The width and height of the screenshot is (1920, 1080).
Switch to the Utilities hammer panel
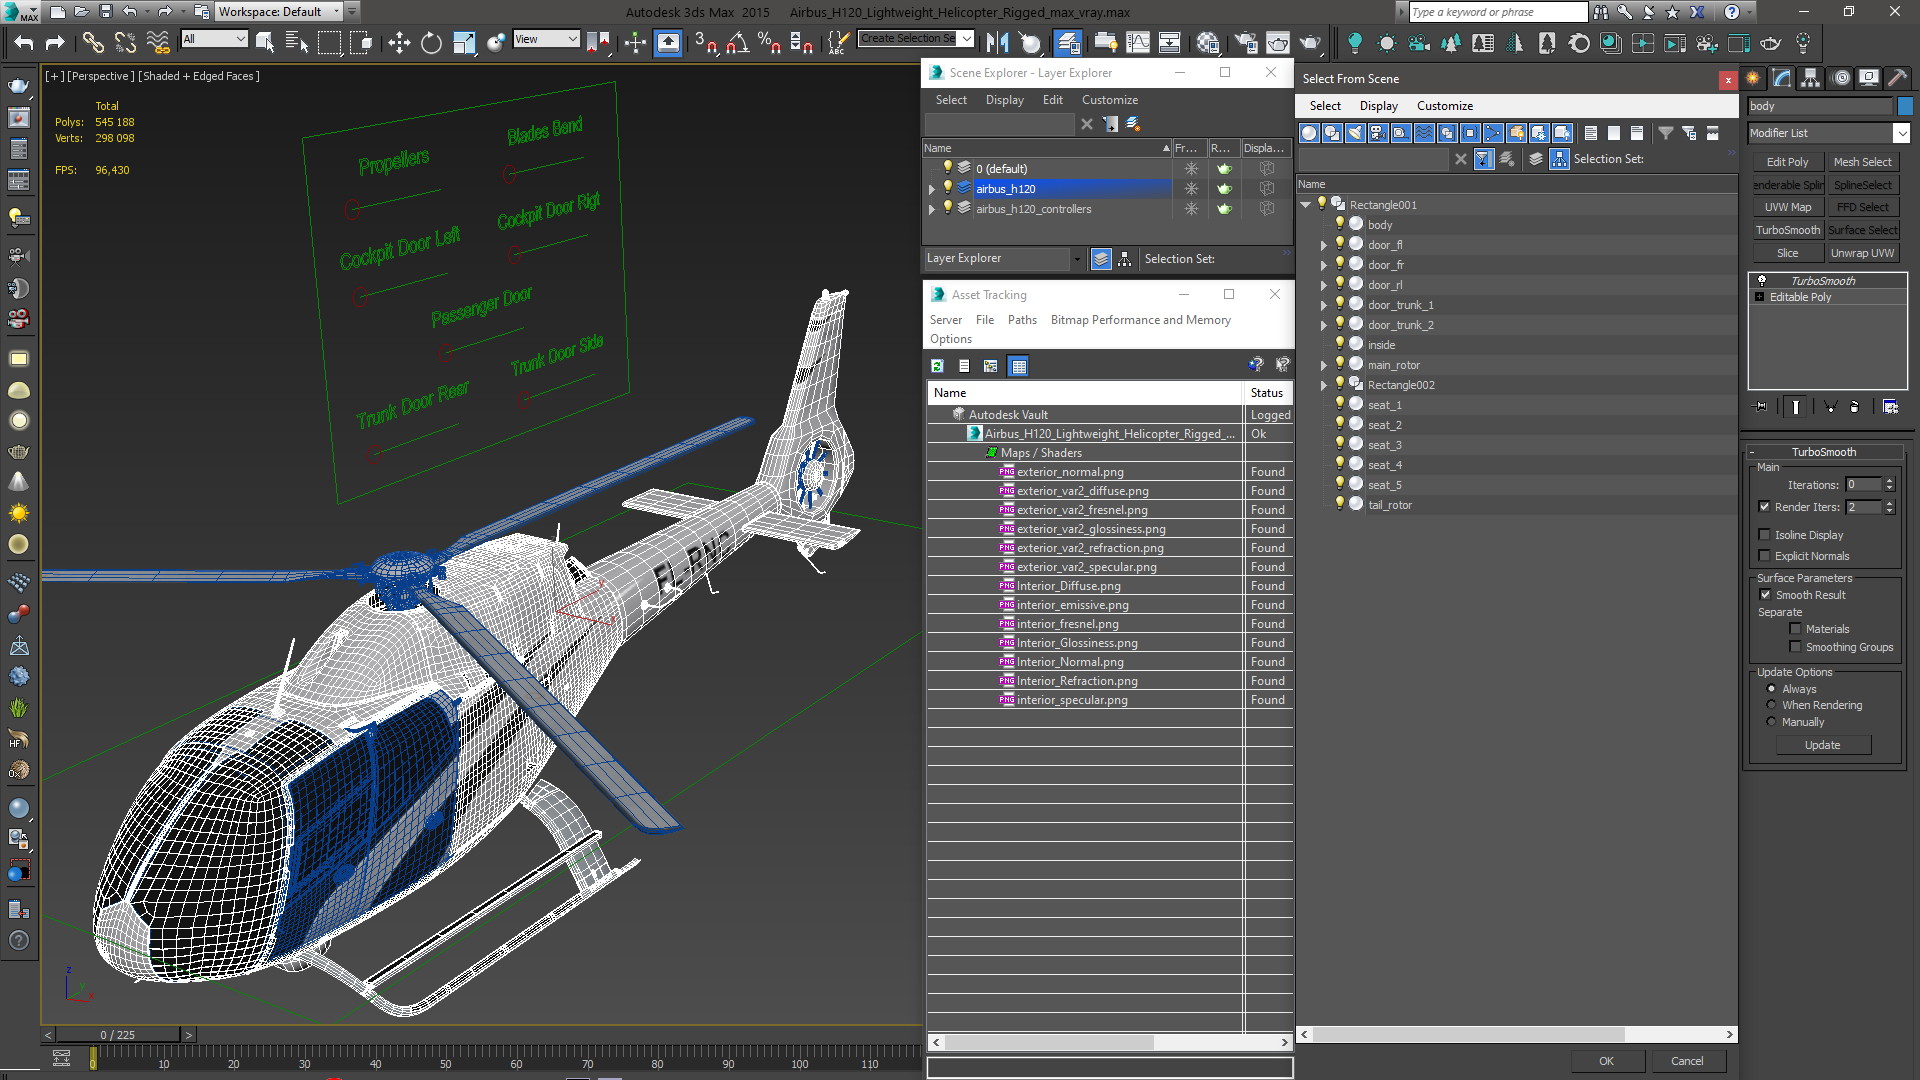(x=1897, y=78)
